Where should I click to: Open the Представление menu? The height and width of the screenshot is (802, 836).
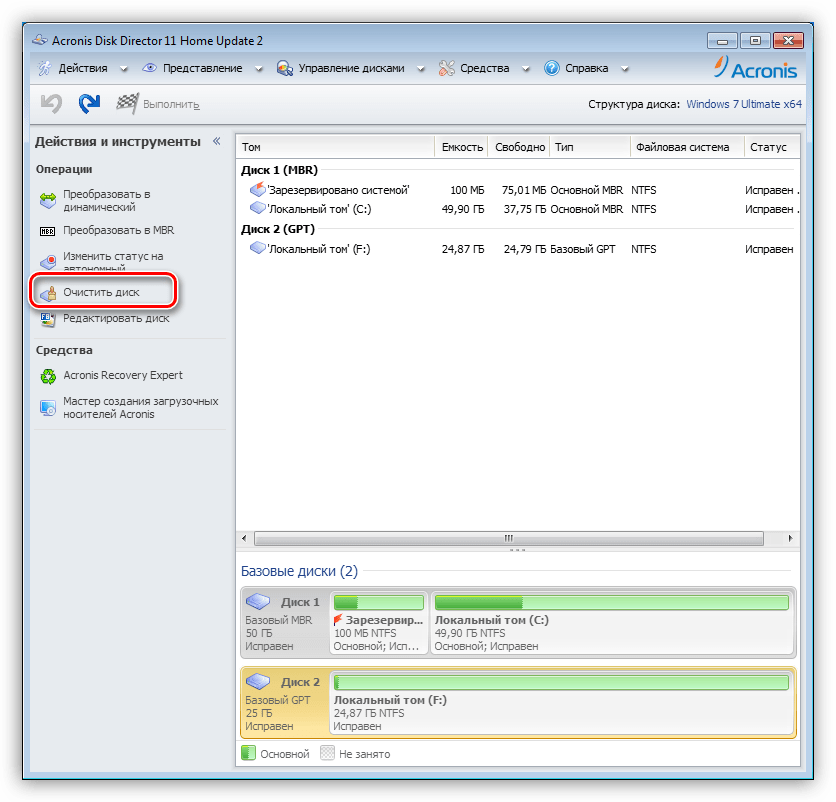pyautogui.click(x=203, y=68)
